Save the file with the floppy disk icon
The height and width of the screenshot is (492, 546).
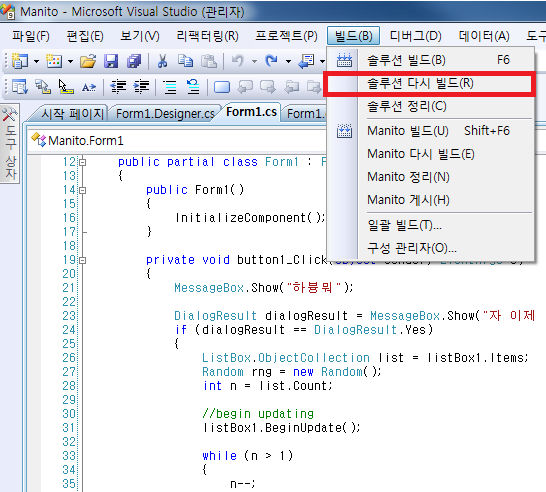click(111, 61)
